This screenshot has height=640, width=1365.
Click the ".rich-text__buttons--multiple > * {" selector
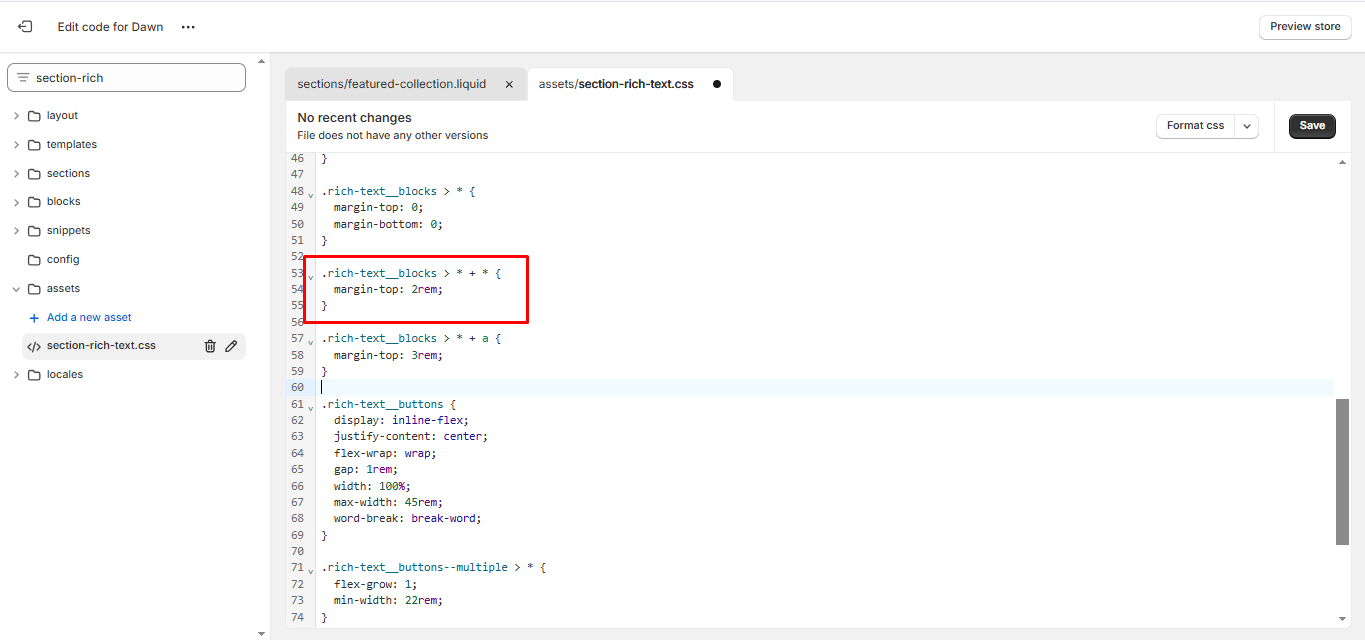pos(434,567)
